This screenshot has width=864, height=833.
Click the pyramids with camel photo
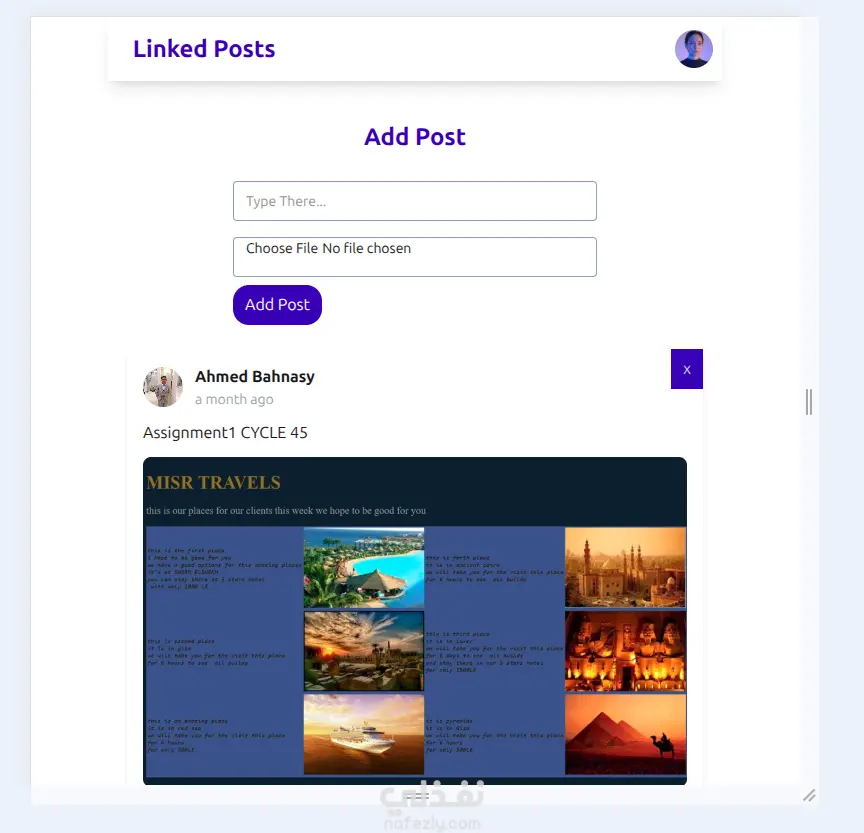pos(625,734)
